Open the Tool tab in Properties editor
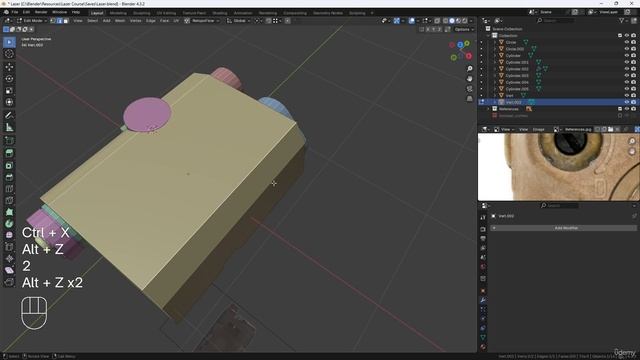640x360 pixels. [483, 218]
